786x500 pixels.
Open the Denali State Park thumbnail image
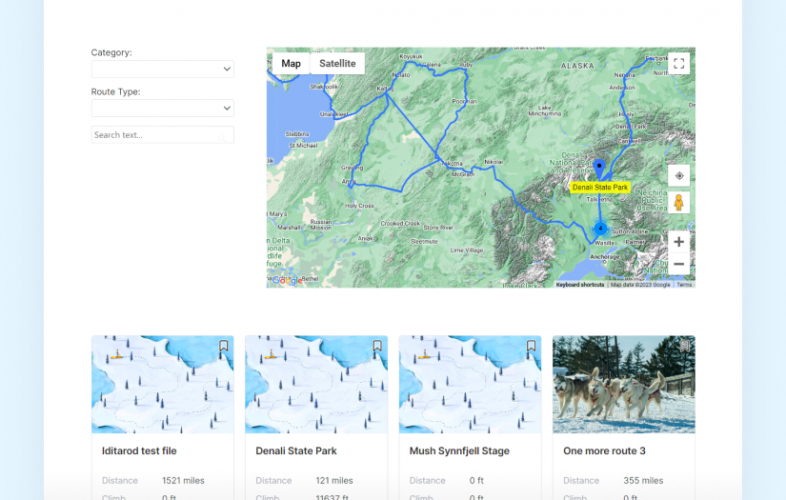click(x=316, y=384)
